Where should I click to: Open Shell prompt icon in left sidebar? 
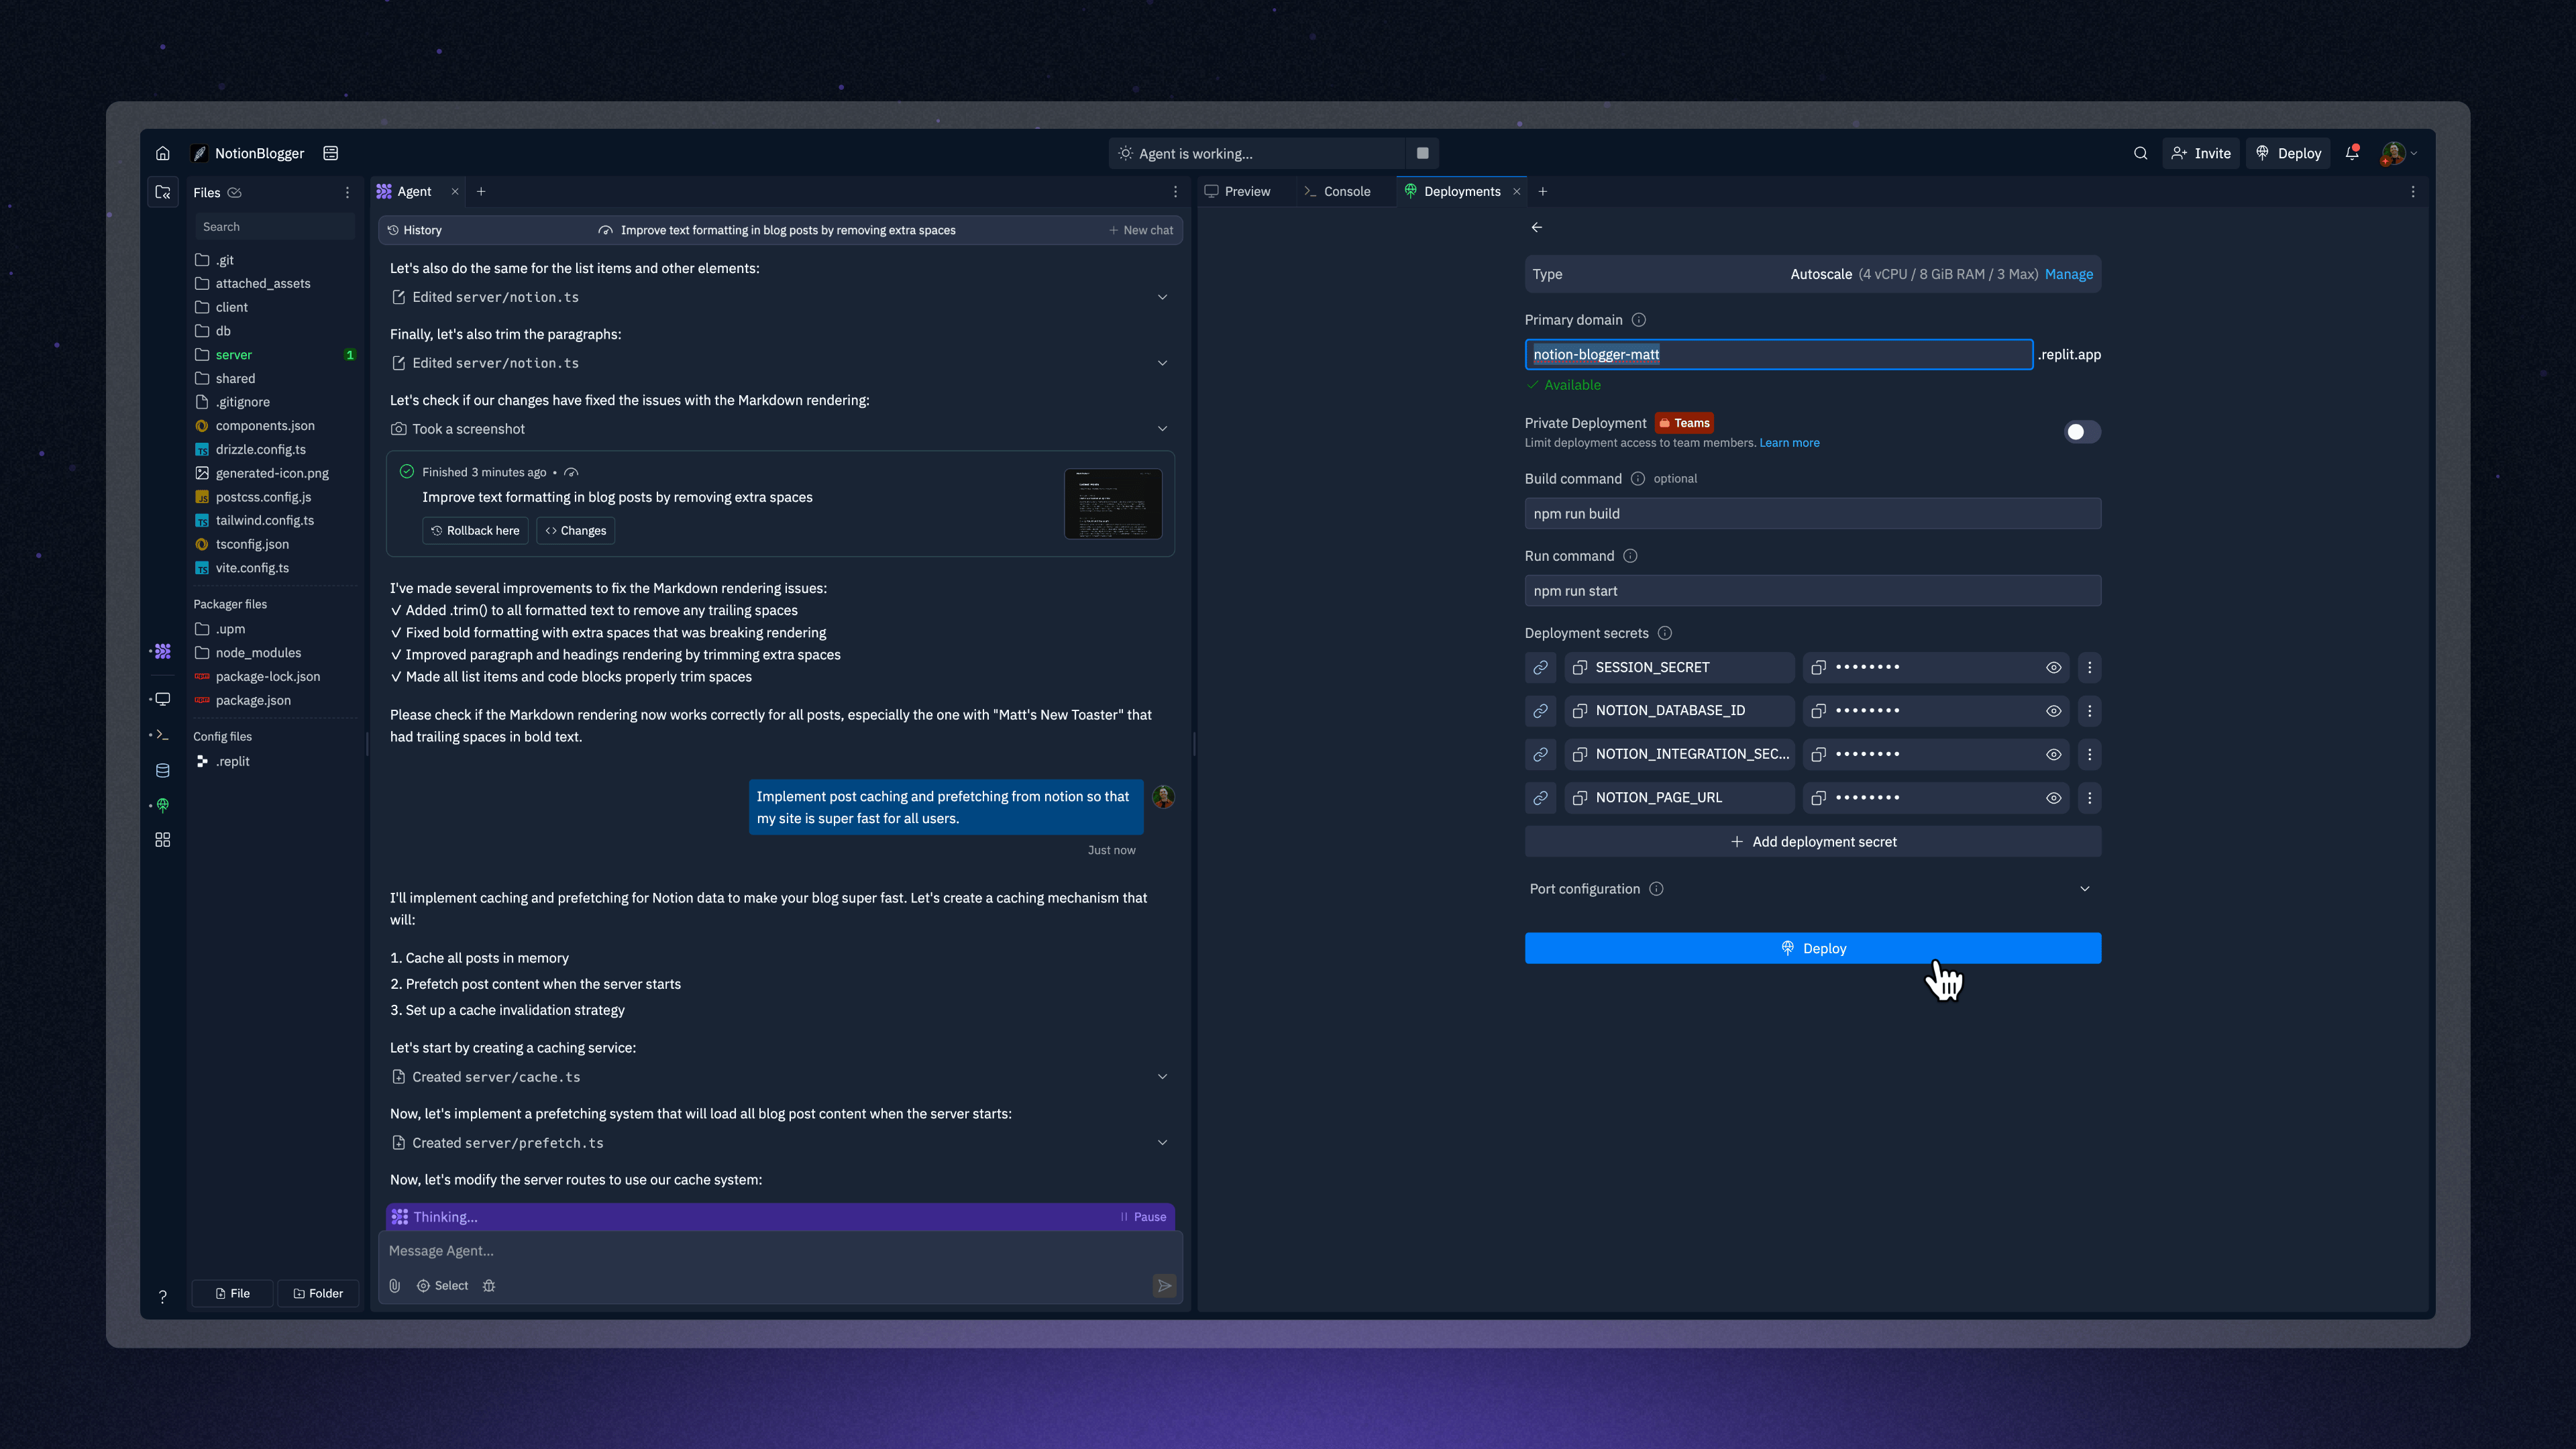click(162, 734)
